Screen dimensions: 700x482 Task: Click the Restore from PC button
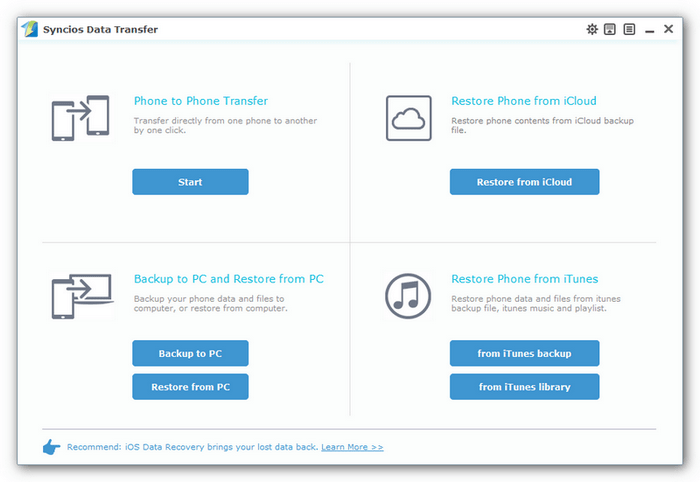tap(190, 386)
